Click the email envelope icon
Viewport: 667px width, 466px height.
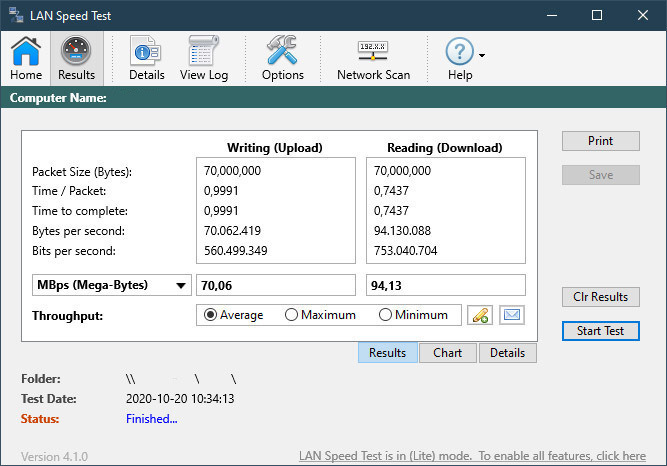coord(512,315)
